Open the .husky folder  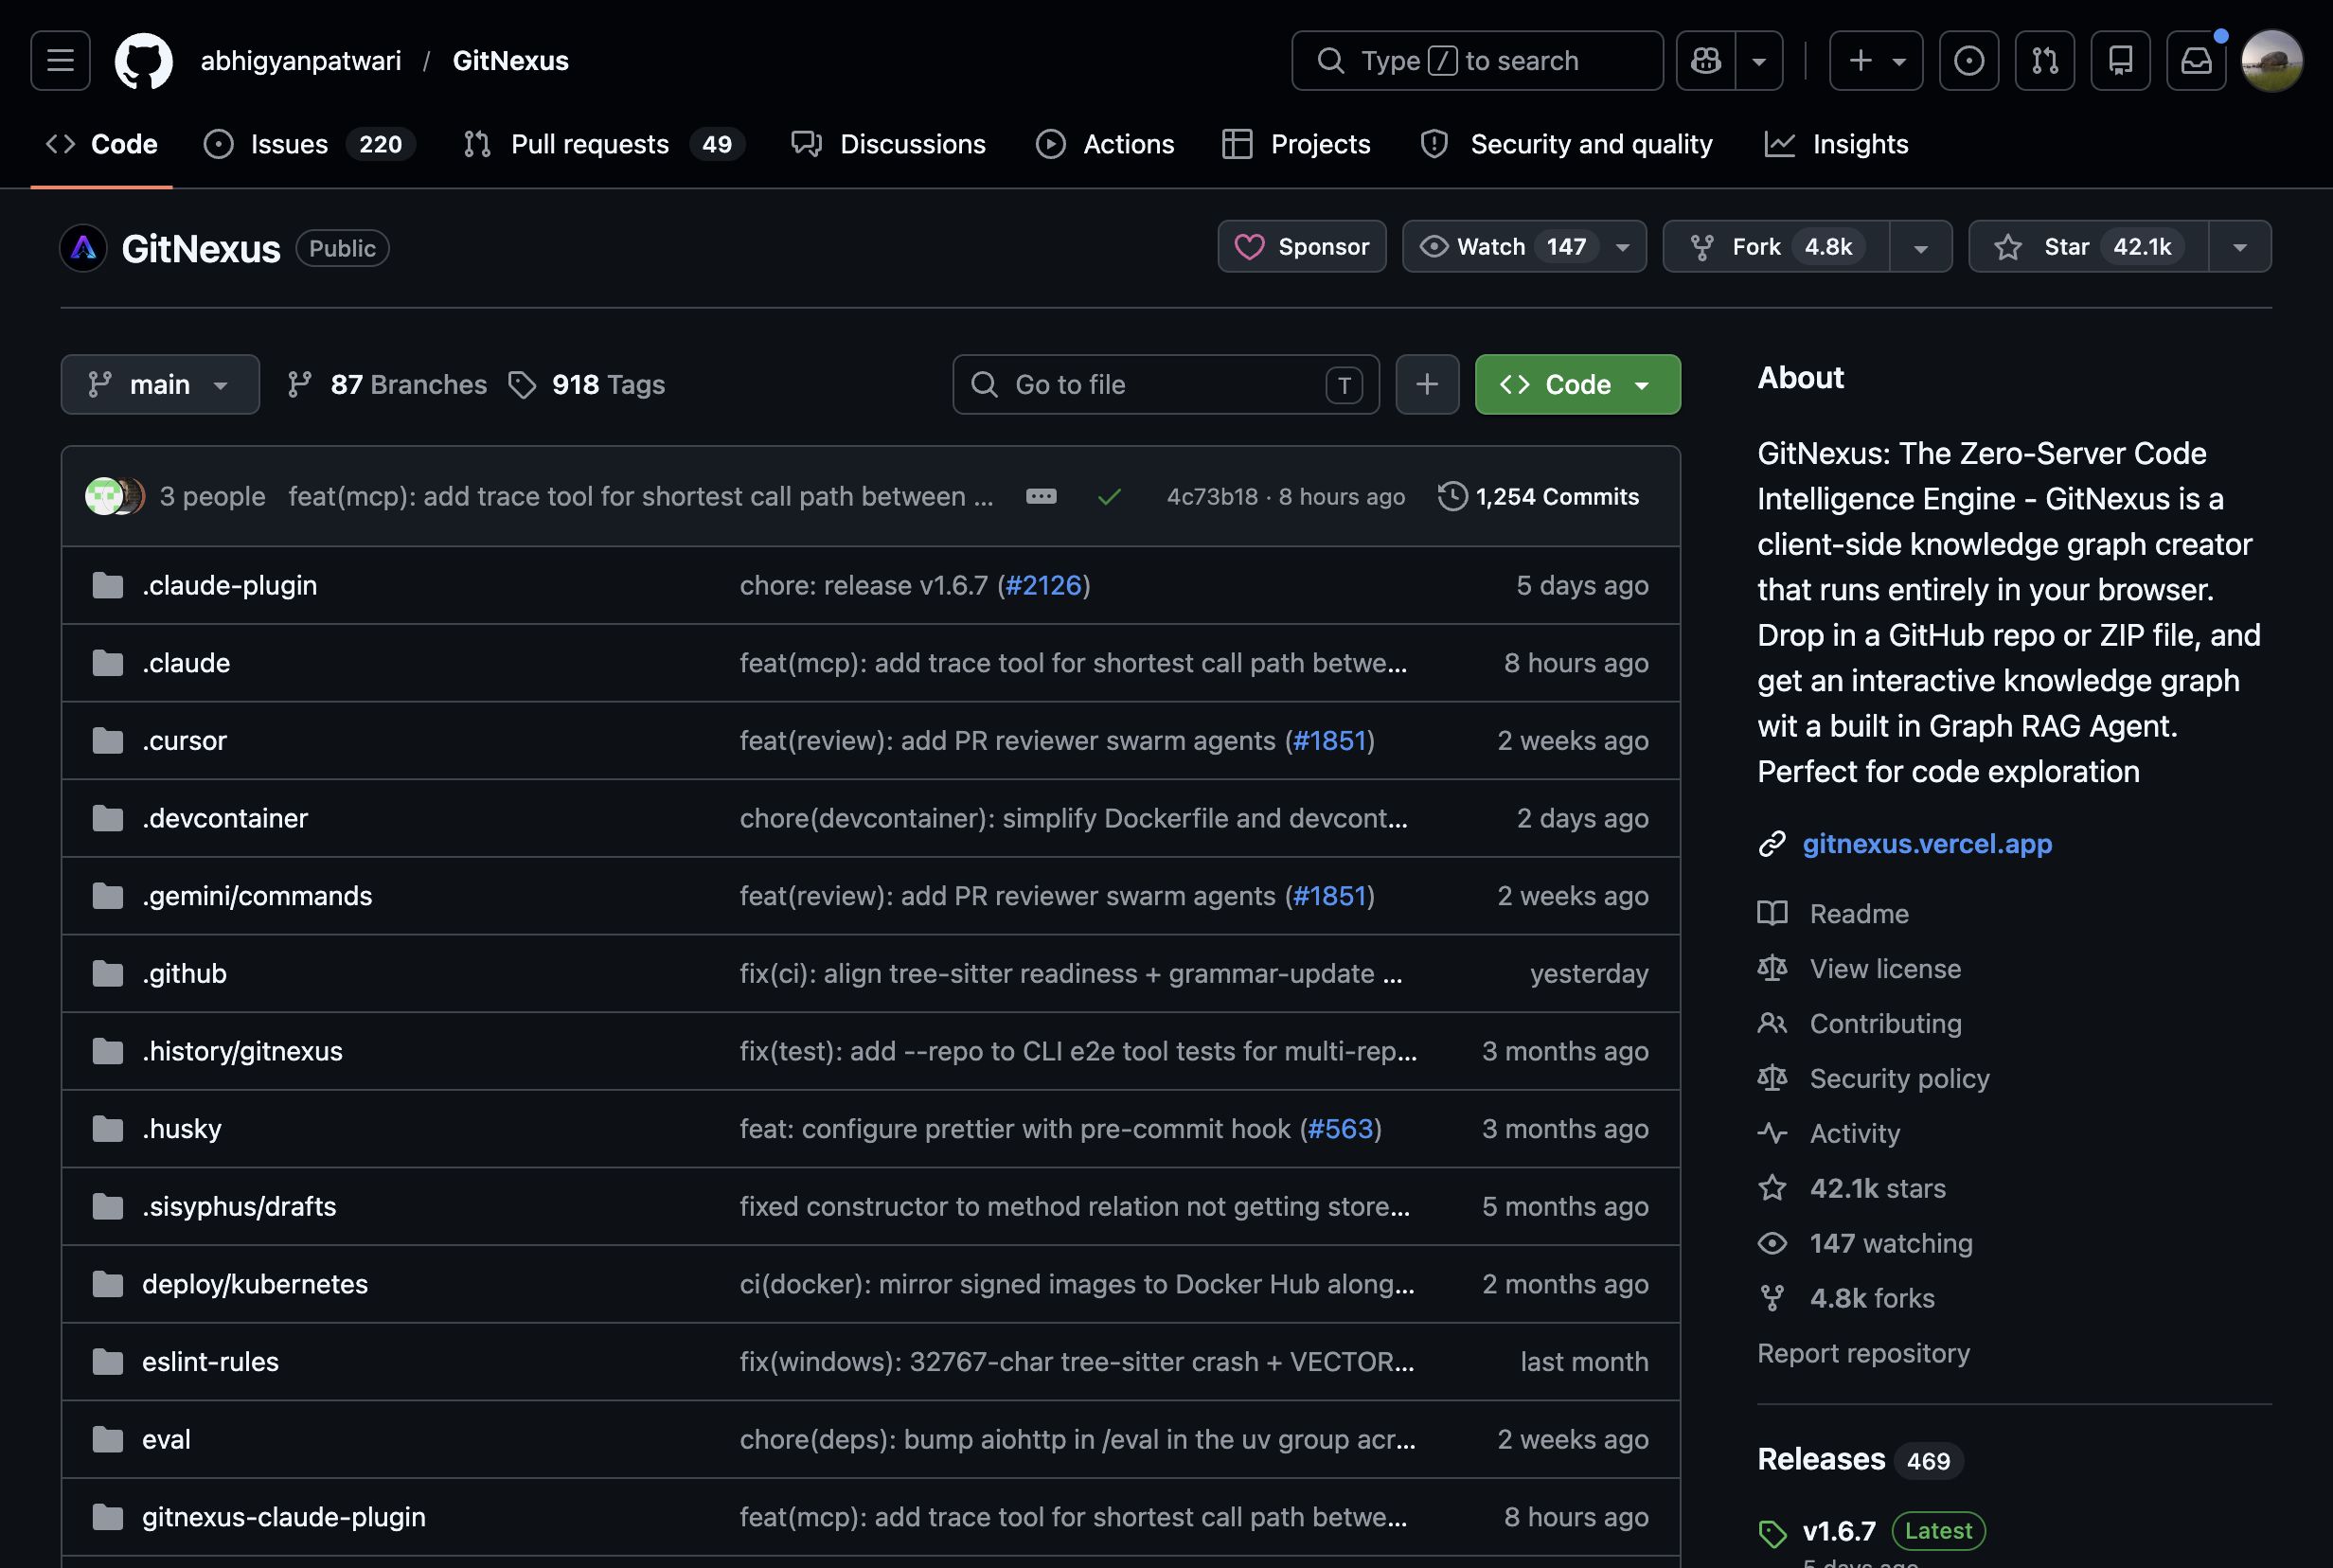pyautogui.click(x=182, y=1128)
